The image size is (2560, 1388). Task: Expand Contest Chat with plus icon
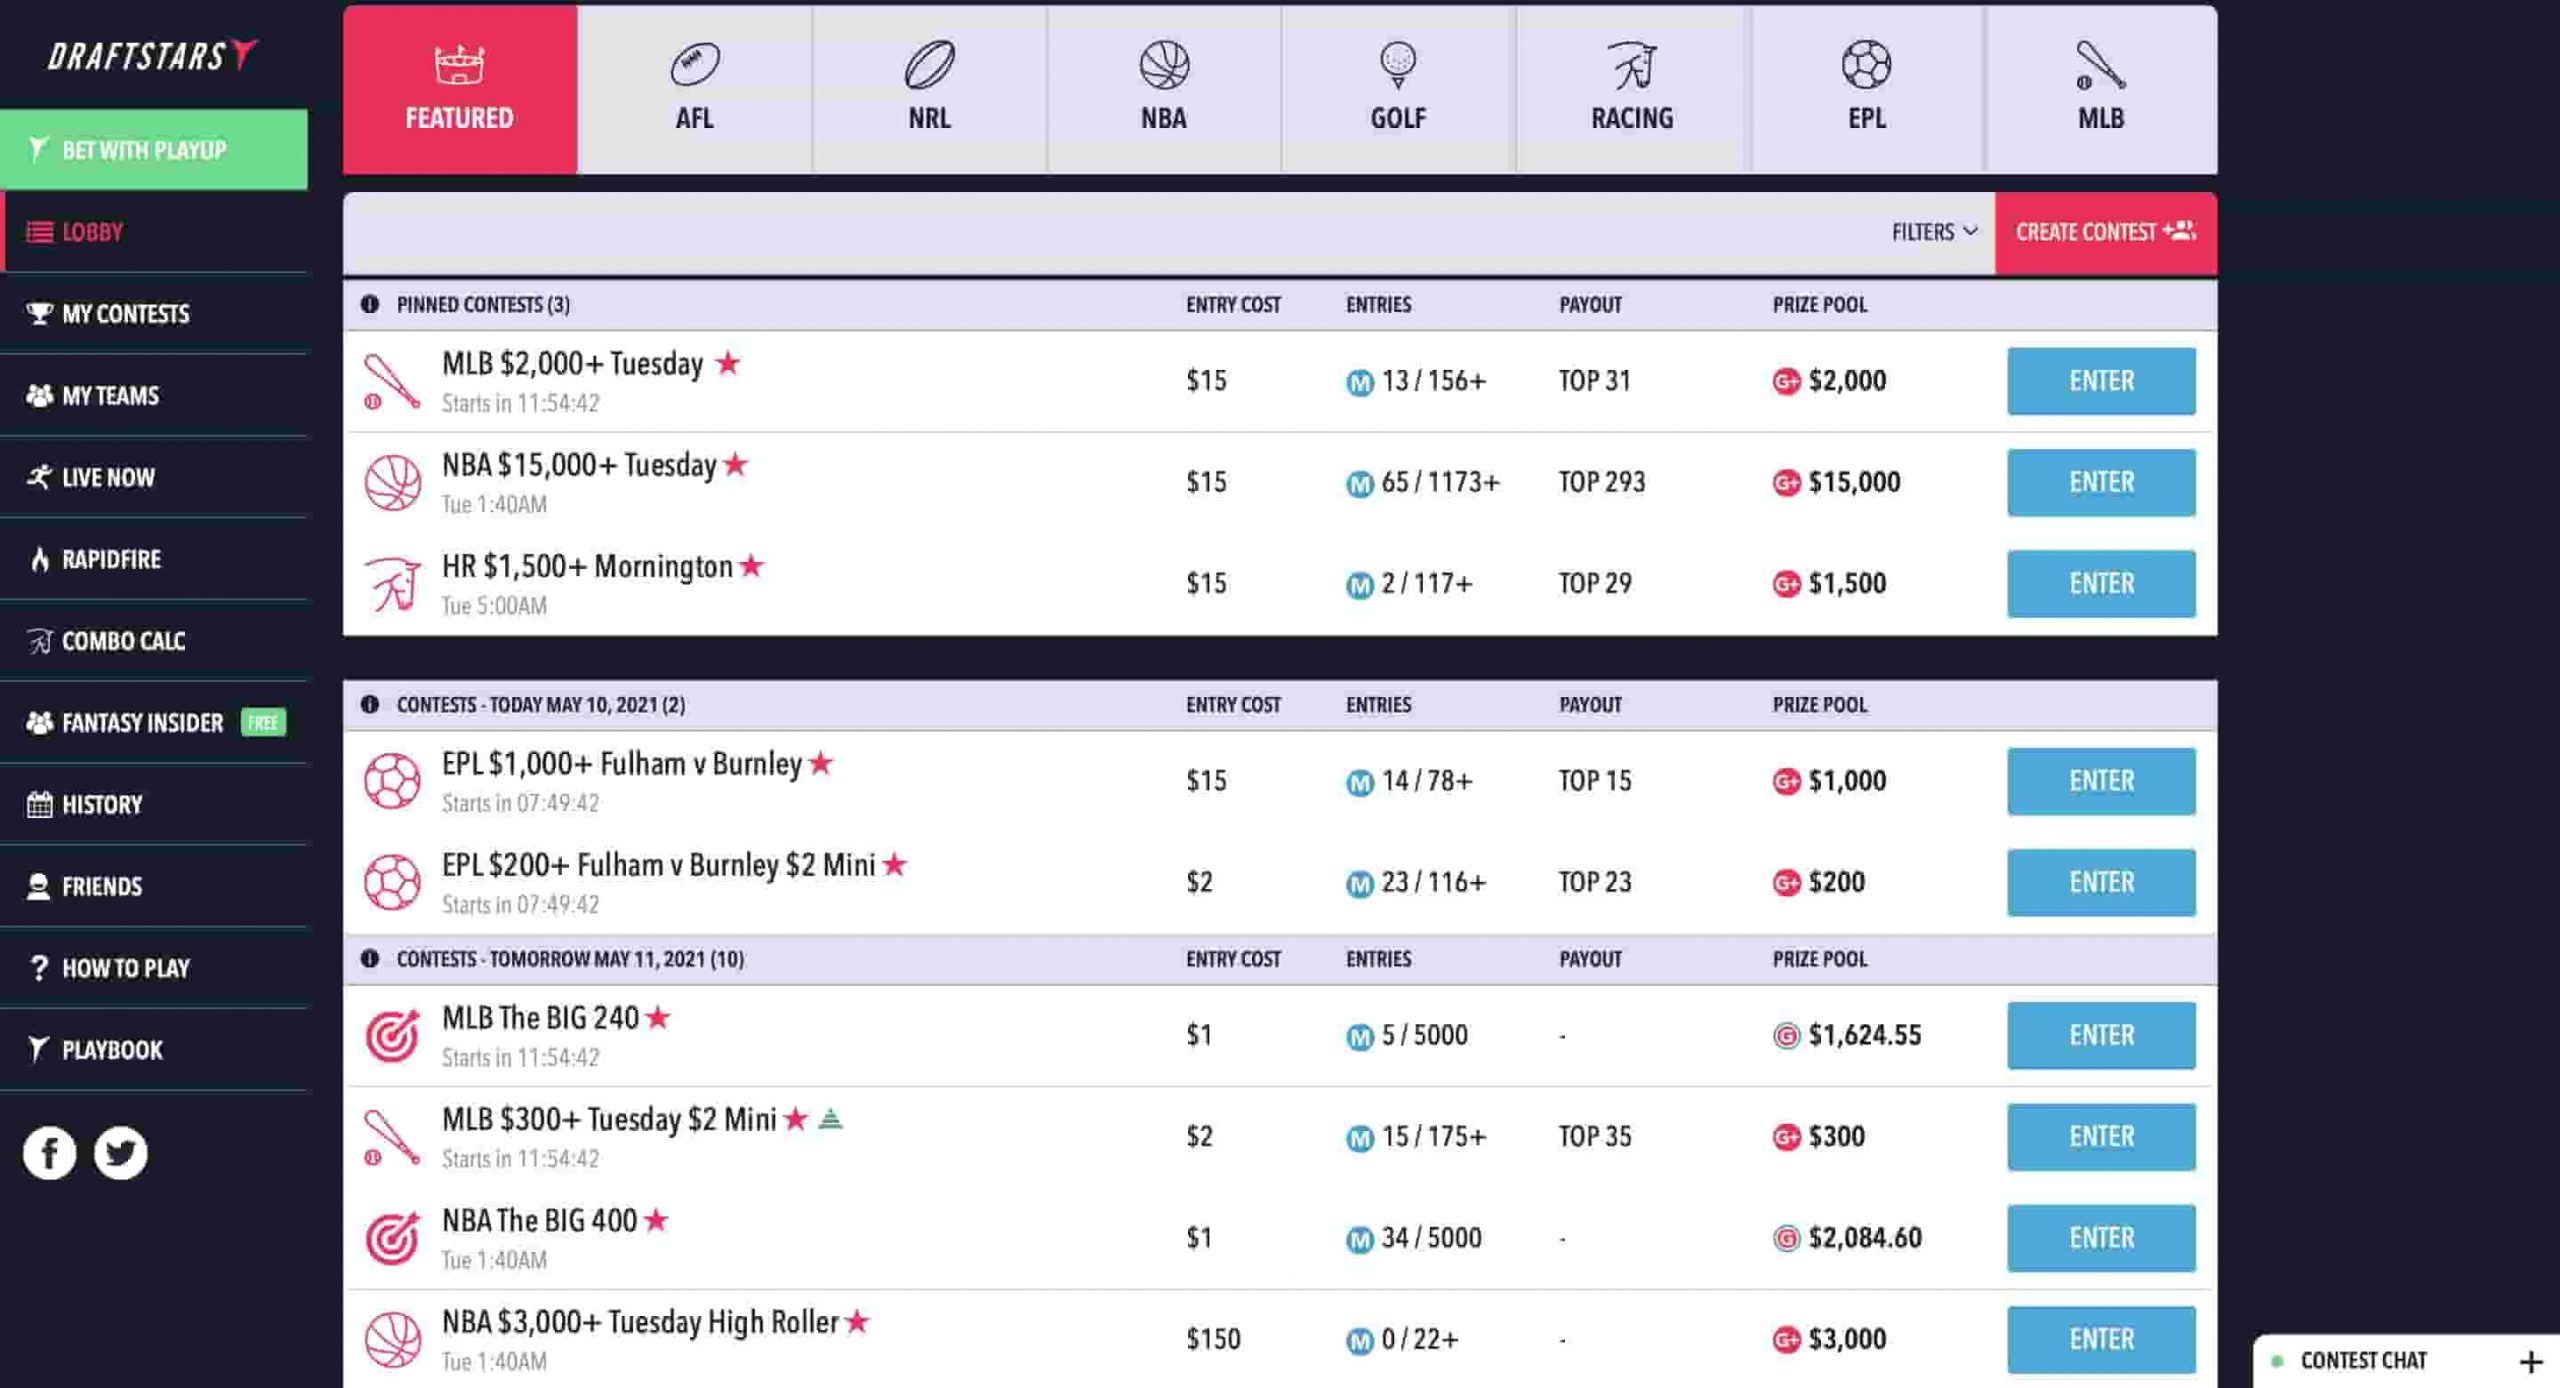tap(2530, 1361)
